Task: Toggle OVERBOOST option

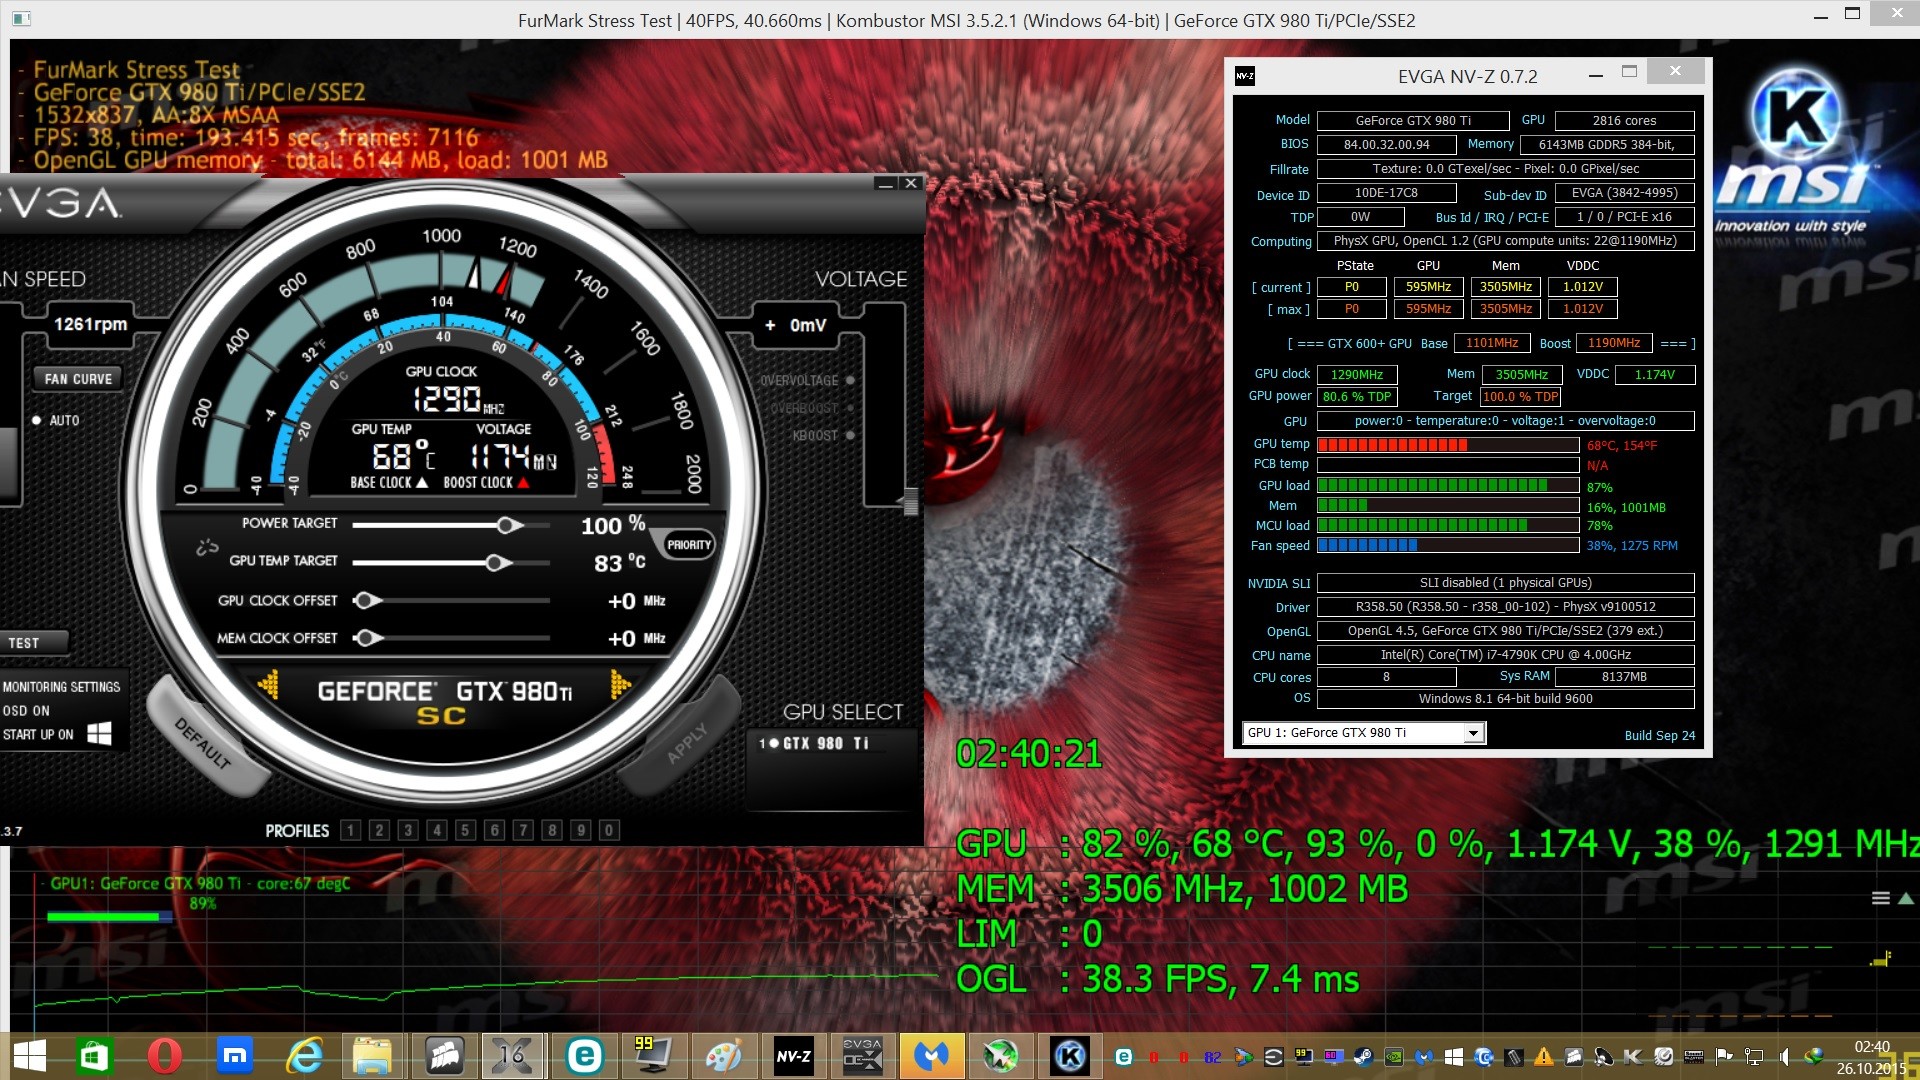Action: (850, 408)
